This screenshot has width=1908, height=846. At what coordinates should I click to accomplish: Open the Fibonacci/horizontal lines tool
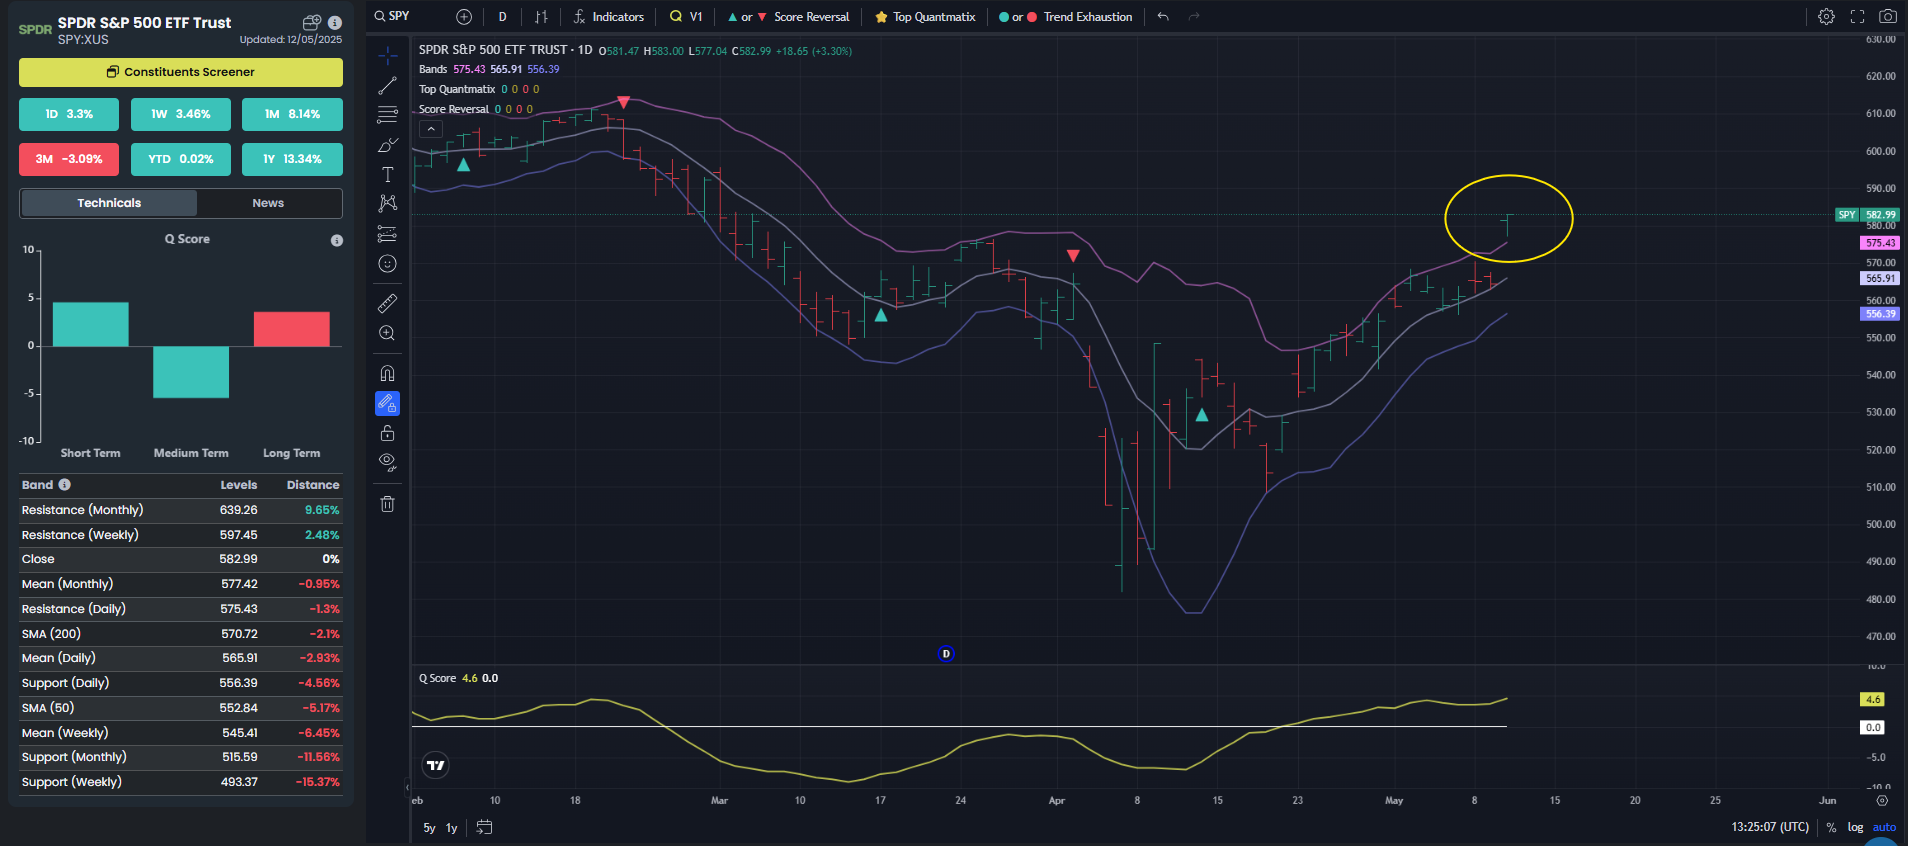[x=387, y=115]
